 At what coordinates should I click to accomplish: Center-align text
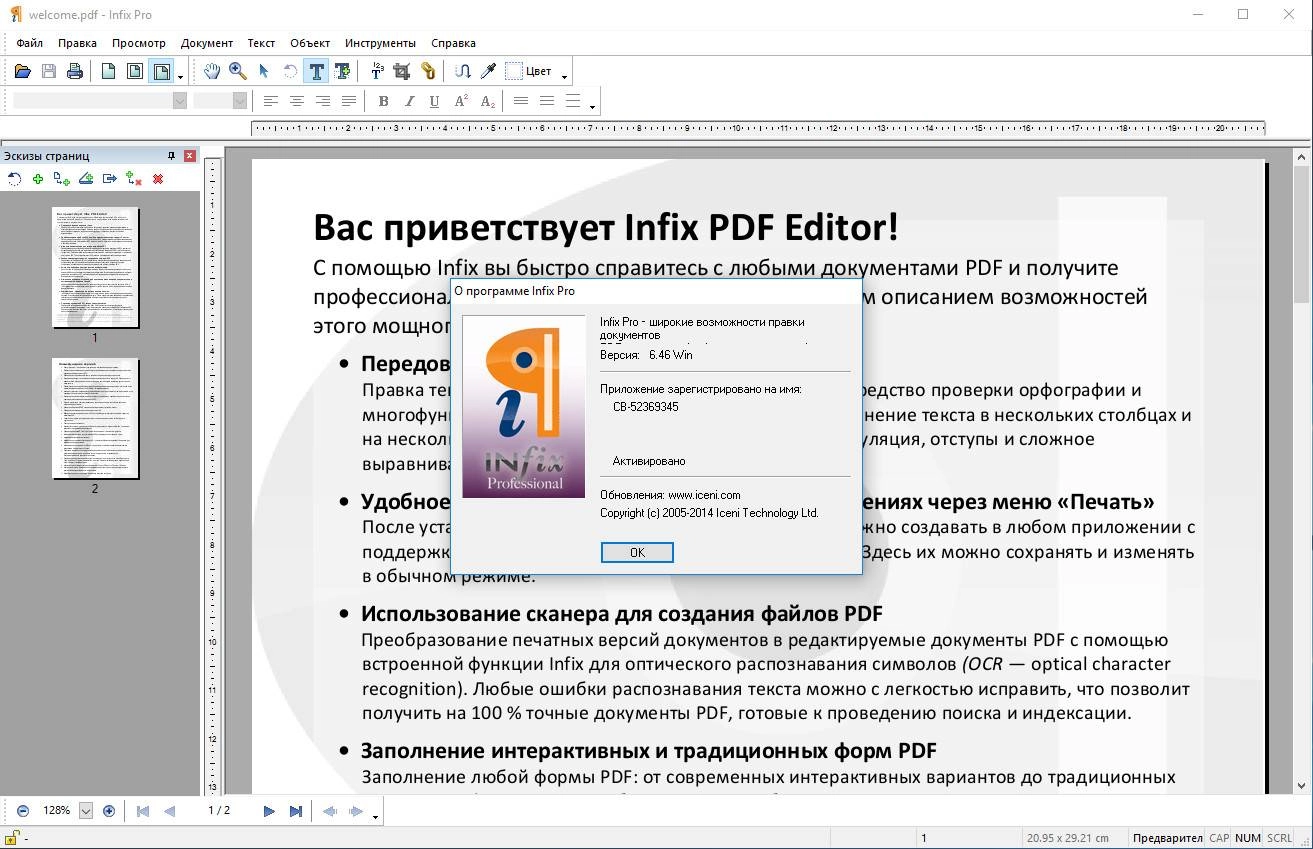[297, 101]
